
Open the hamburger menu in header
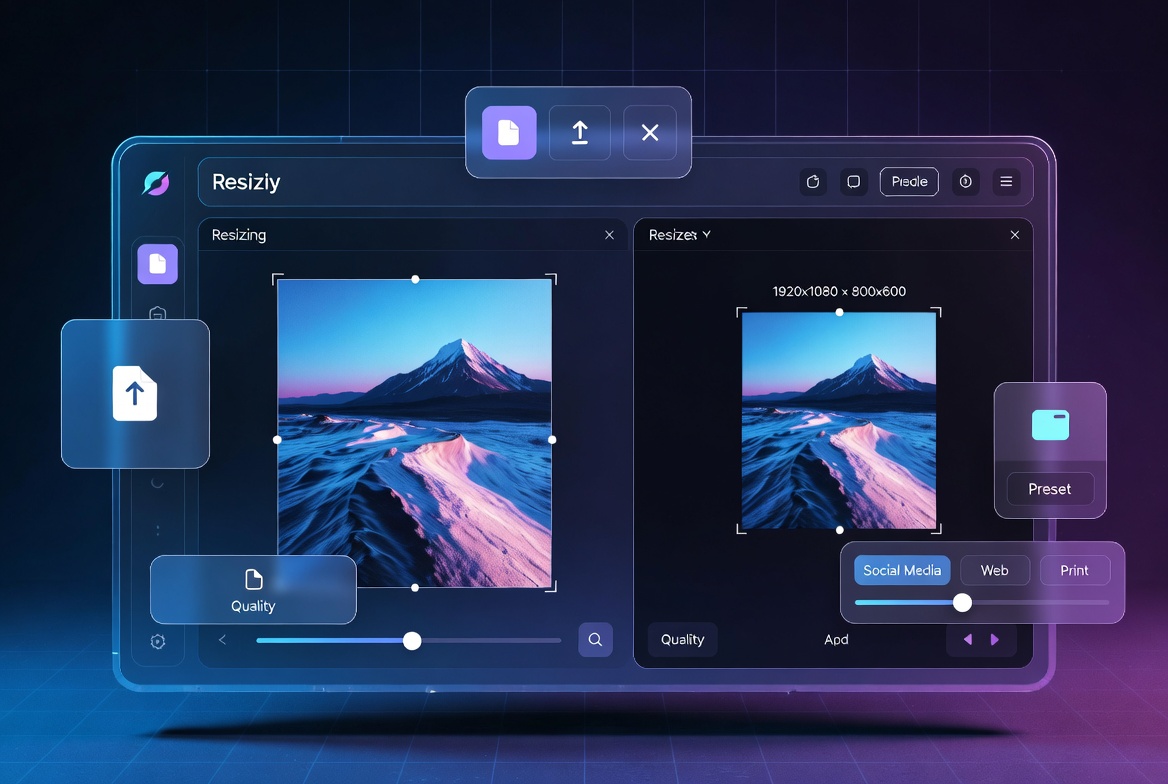pyautogui.click(x=1006, y=182)
